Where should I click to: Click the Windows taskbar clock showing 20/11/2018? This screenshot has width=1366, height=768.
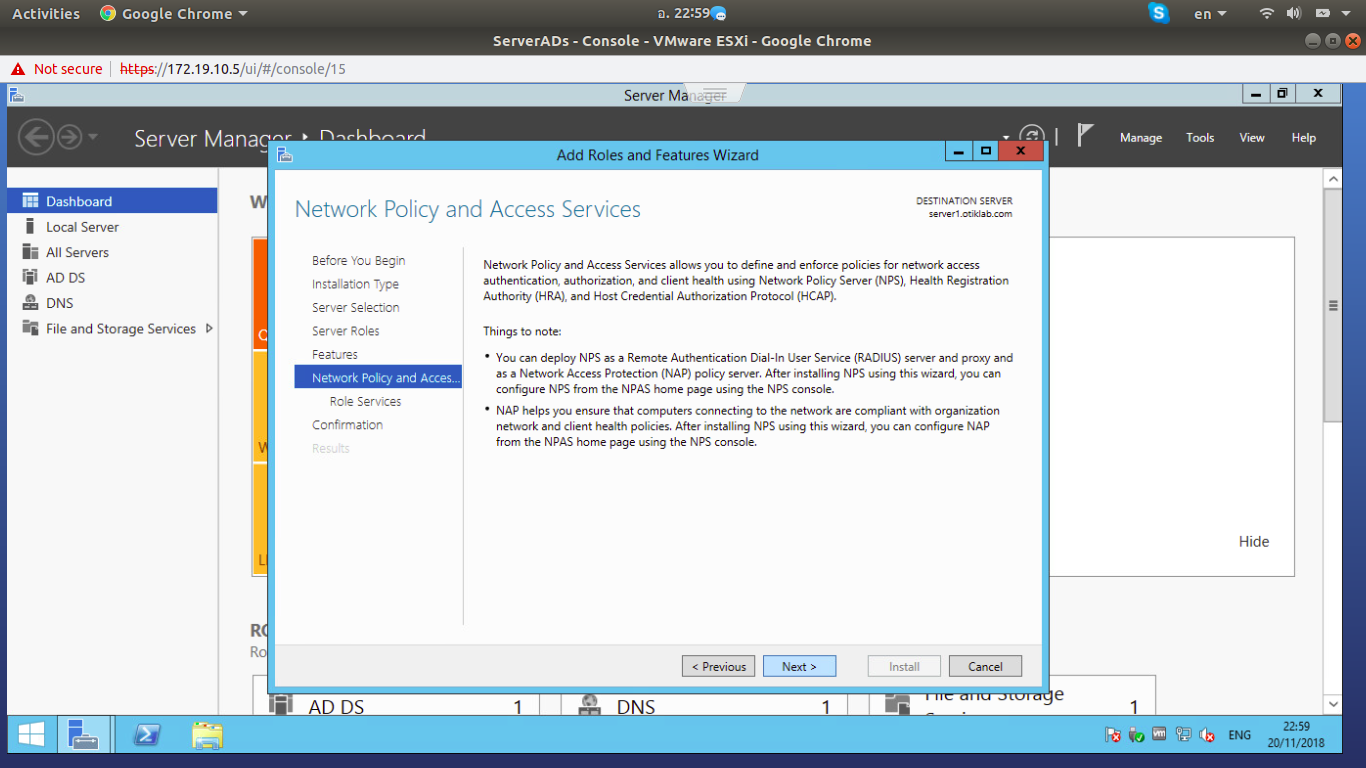(x=1295, y=735)
